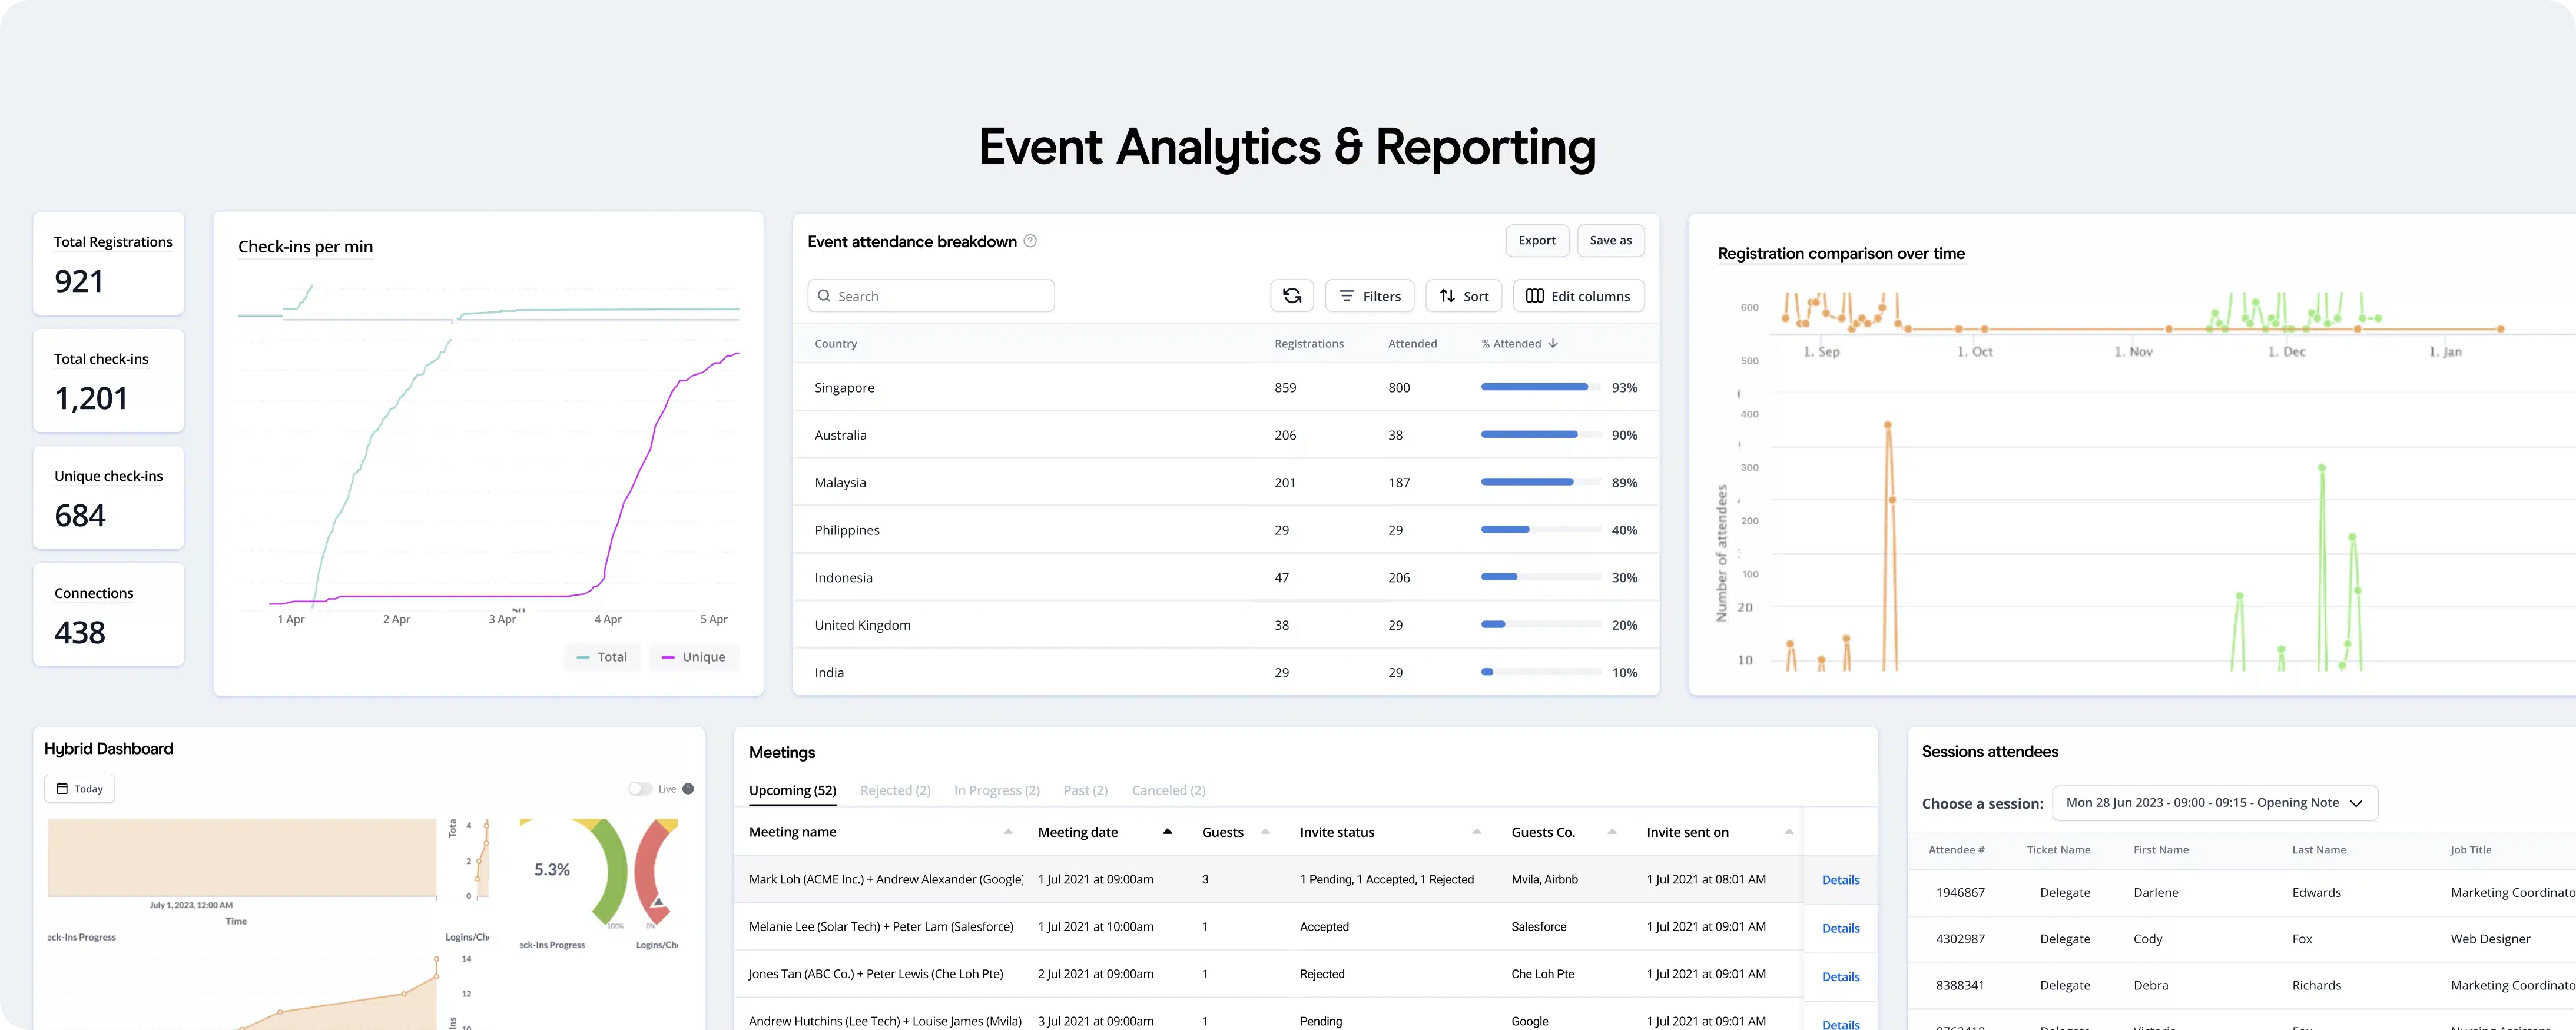Sort by Meeting date arrow icon
Screen dimensions: 2576x1030
tap(1167, 832)
